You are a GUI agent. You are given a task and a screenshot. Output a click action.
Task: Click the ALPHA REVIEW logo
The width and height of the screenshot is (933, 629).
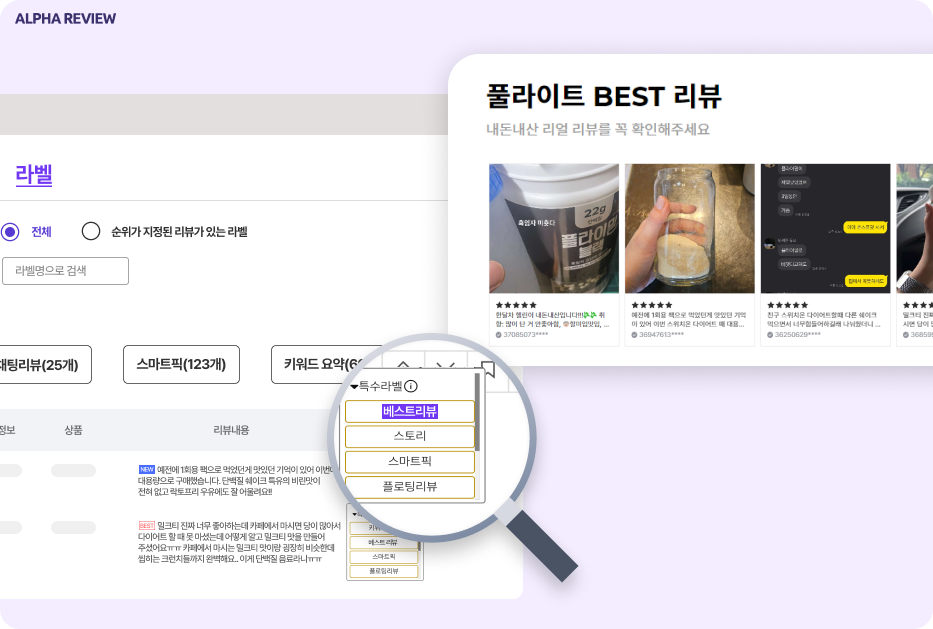point(64,18)
